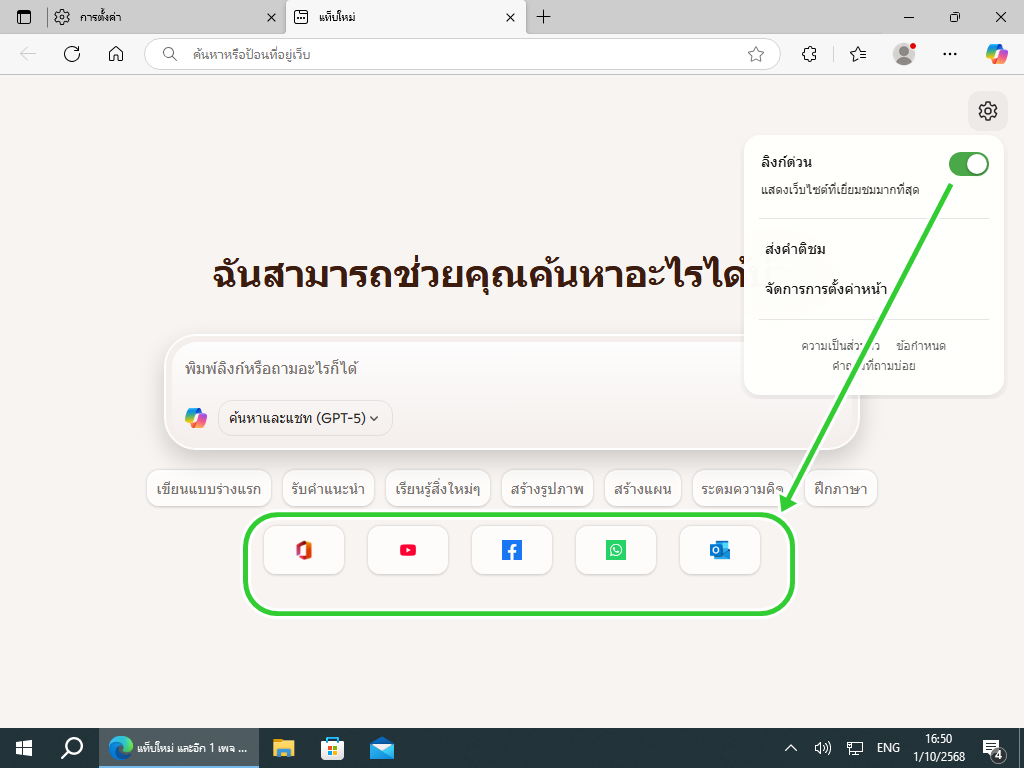The width and height of the screenshot is (1024, 768).
Task: Open the browser's three-dot settings menu
Action: pyautogui.click(x=950, y=54)
